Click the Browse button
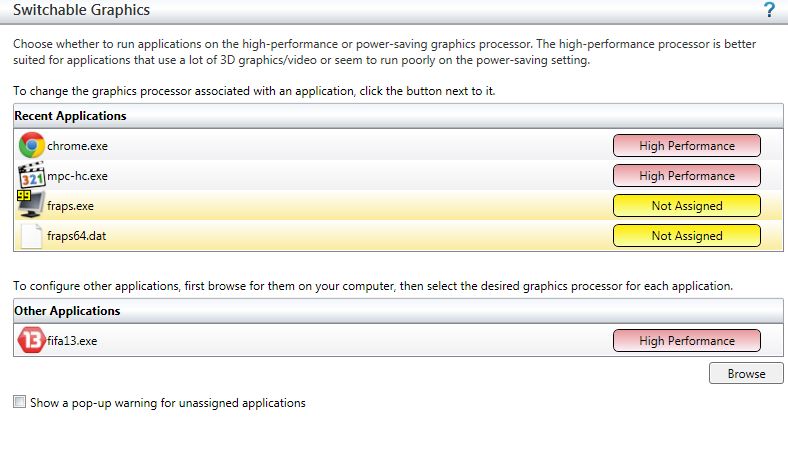This screenshot has width=788, height=471. point(746,373)
